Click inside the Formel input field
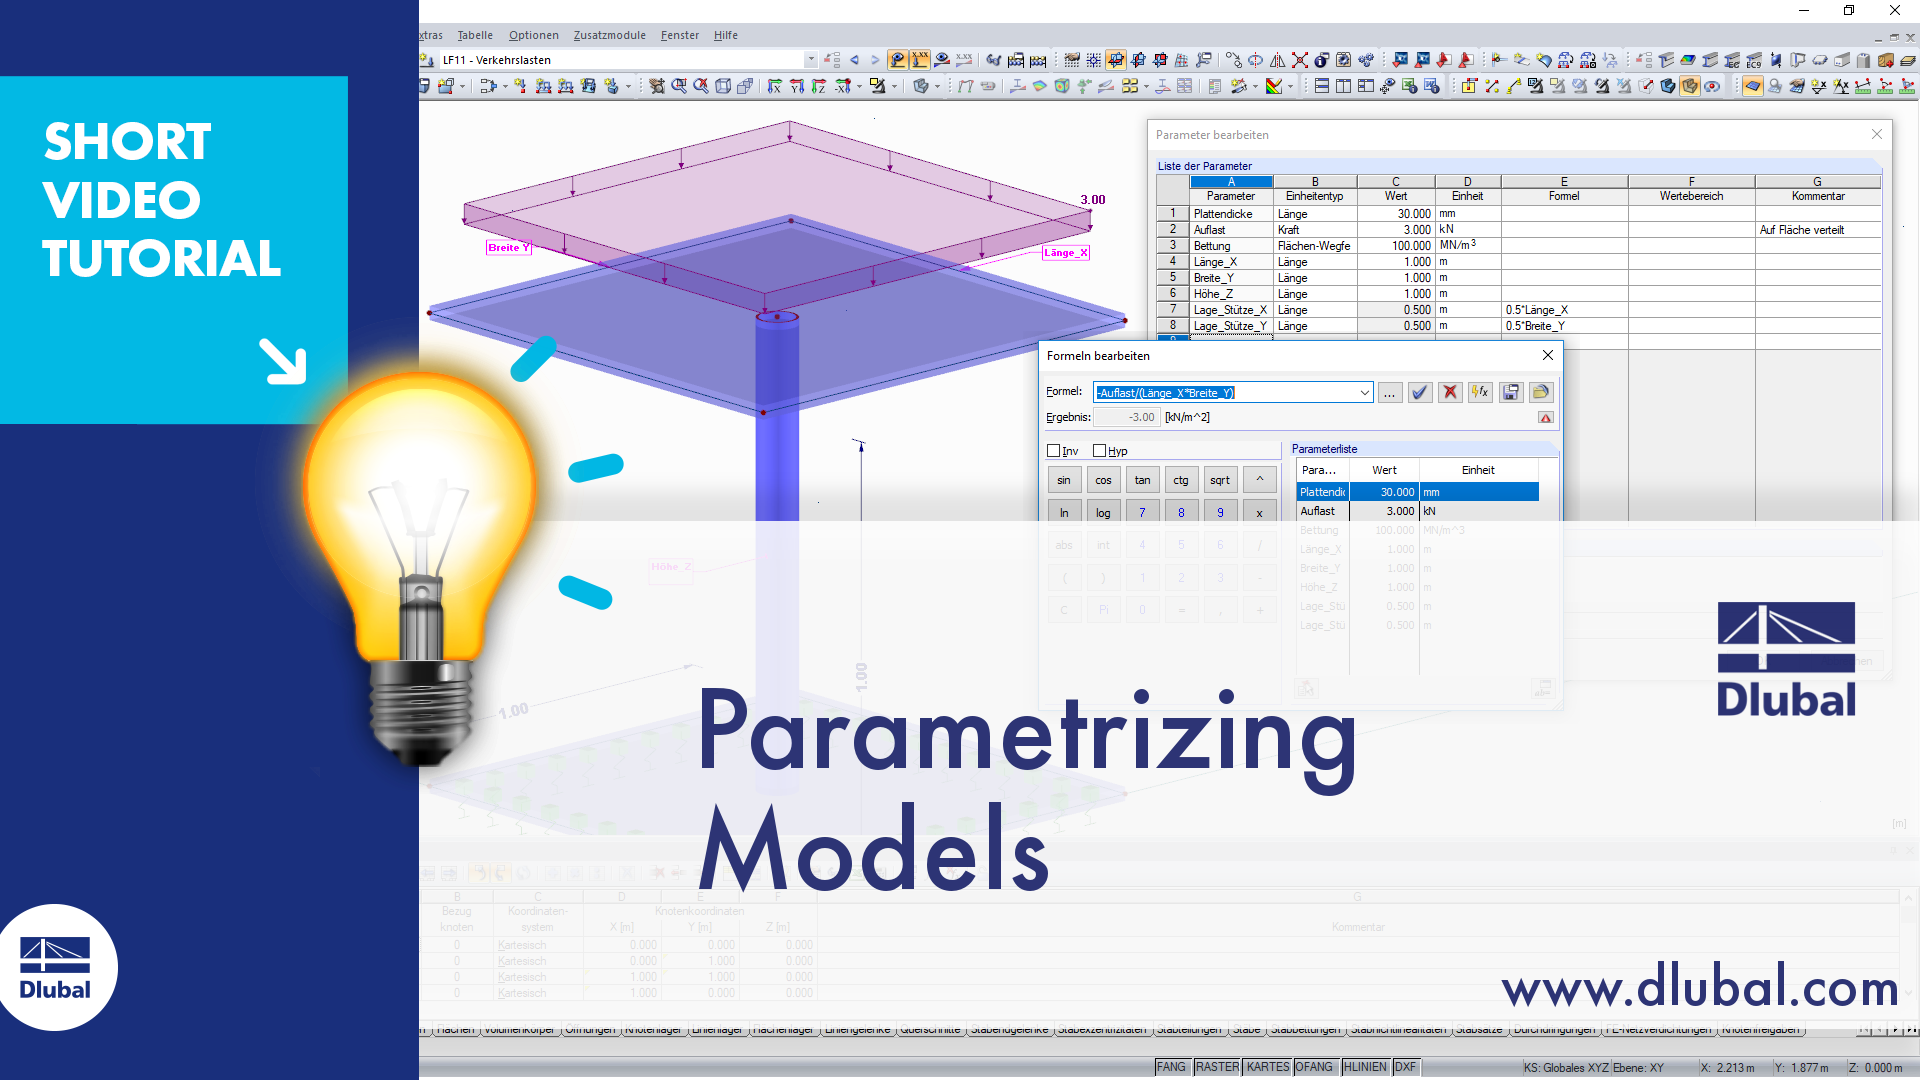This screenshot has height=1080, width=1920. [x=1200, y=392]
